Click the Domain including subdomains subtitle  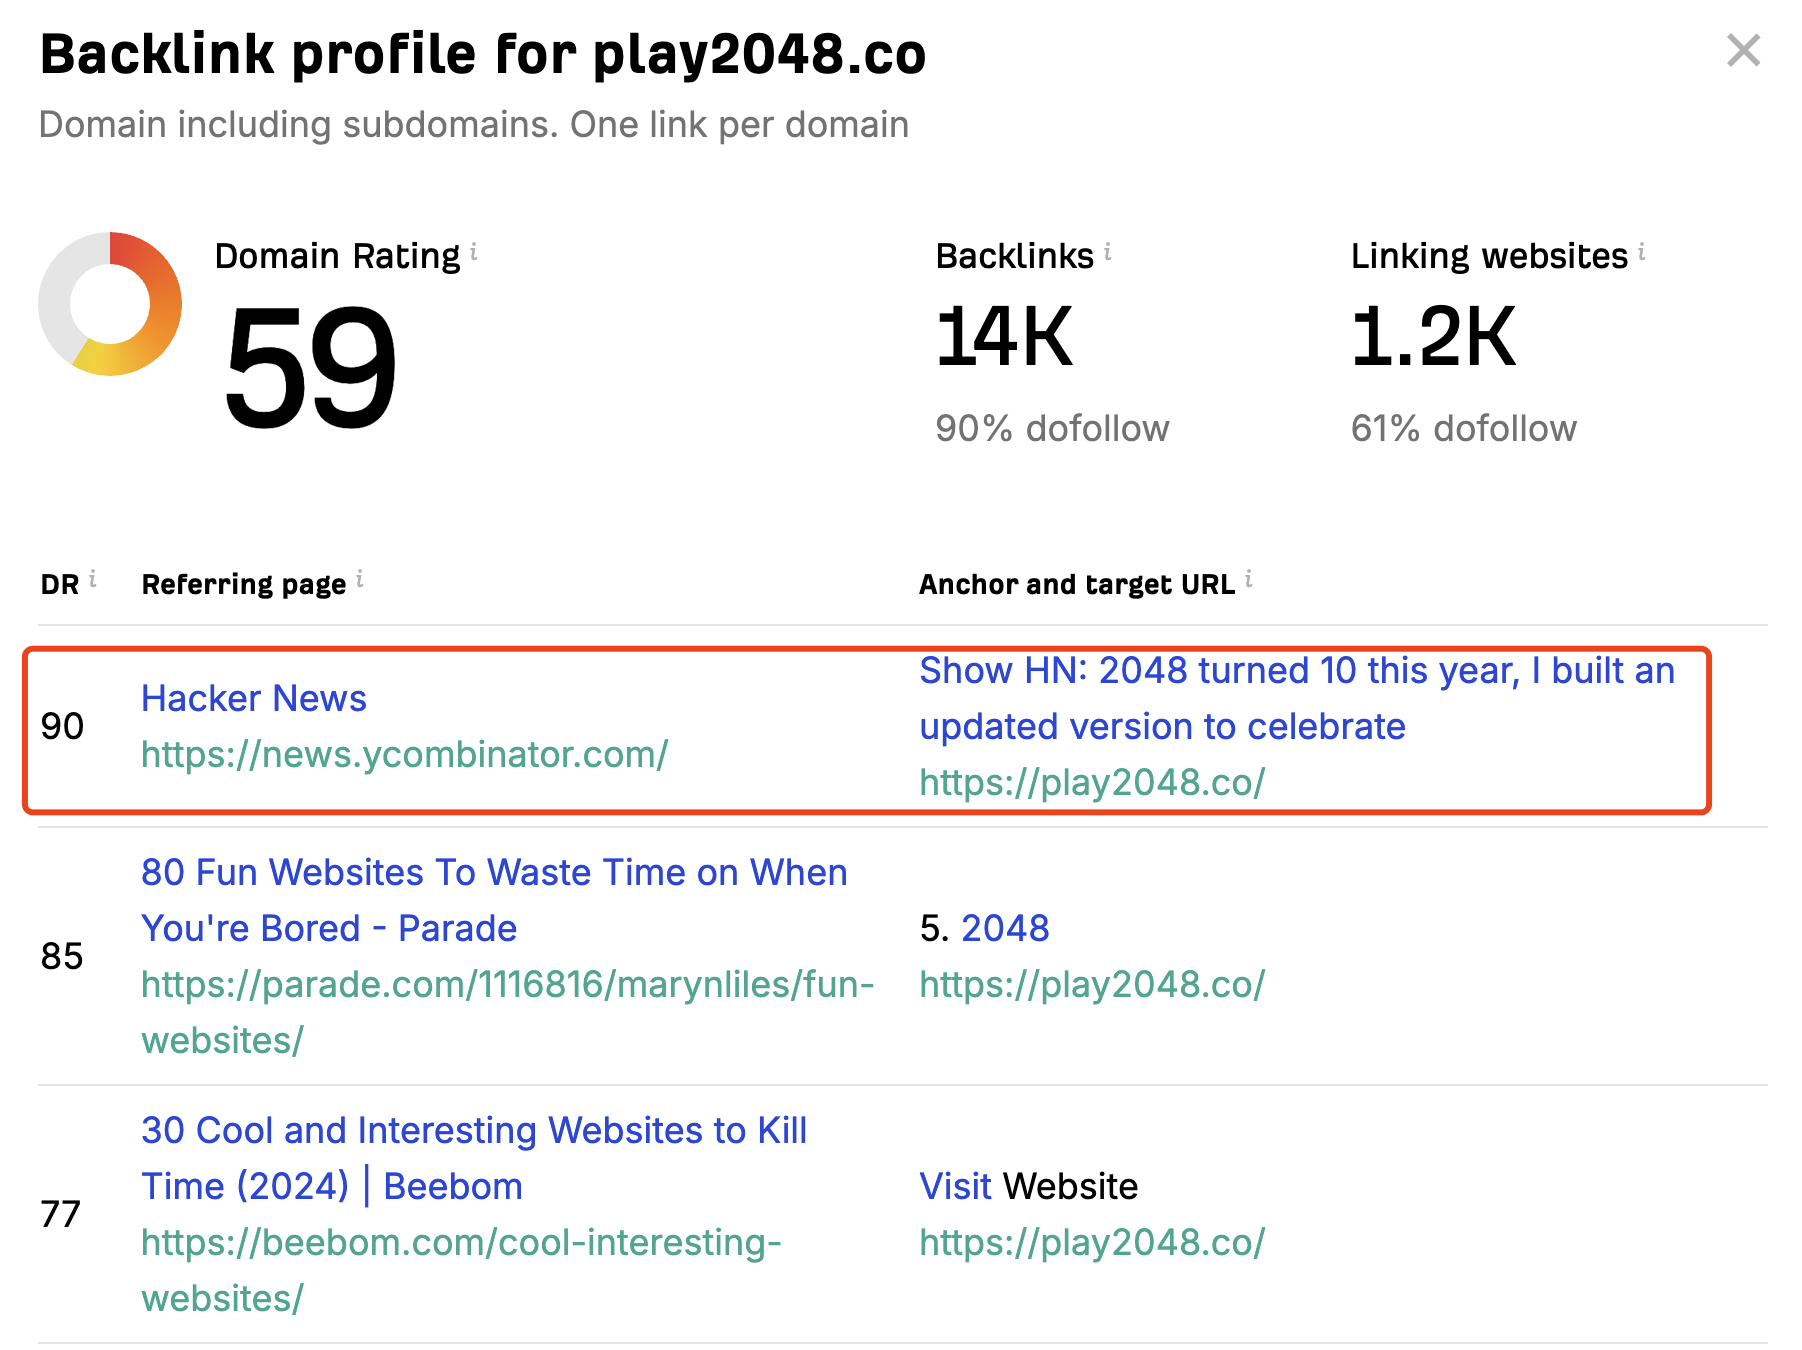point(474,125)
